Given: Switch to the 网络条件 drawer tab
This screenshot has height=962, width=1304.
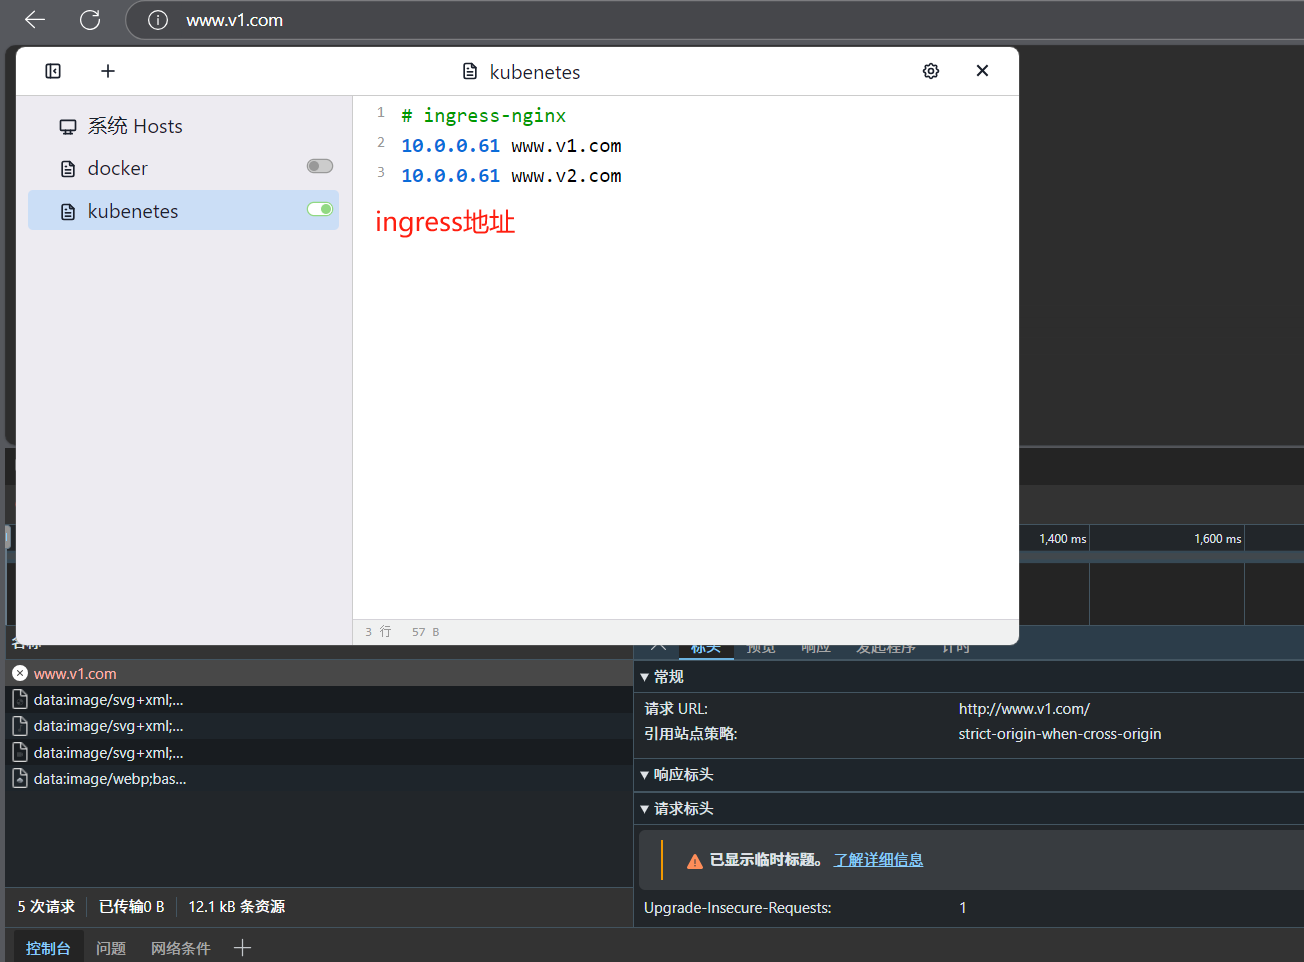Looking at the screenshot, I should pyautogui.click(x=181, y=948).
